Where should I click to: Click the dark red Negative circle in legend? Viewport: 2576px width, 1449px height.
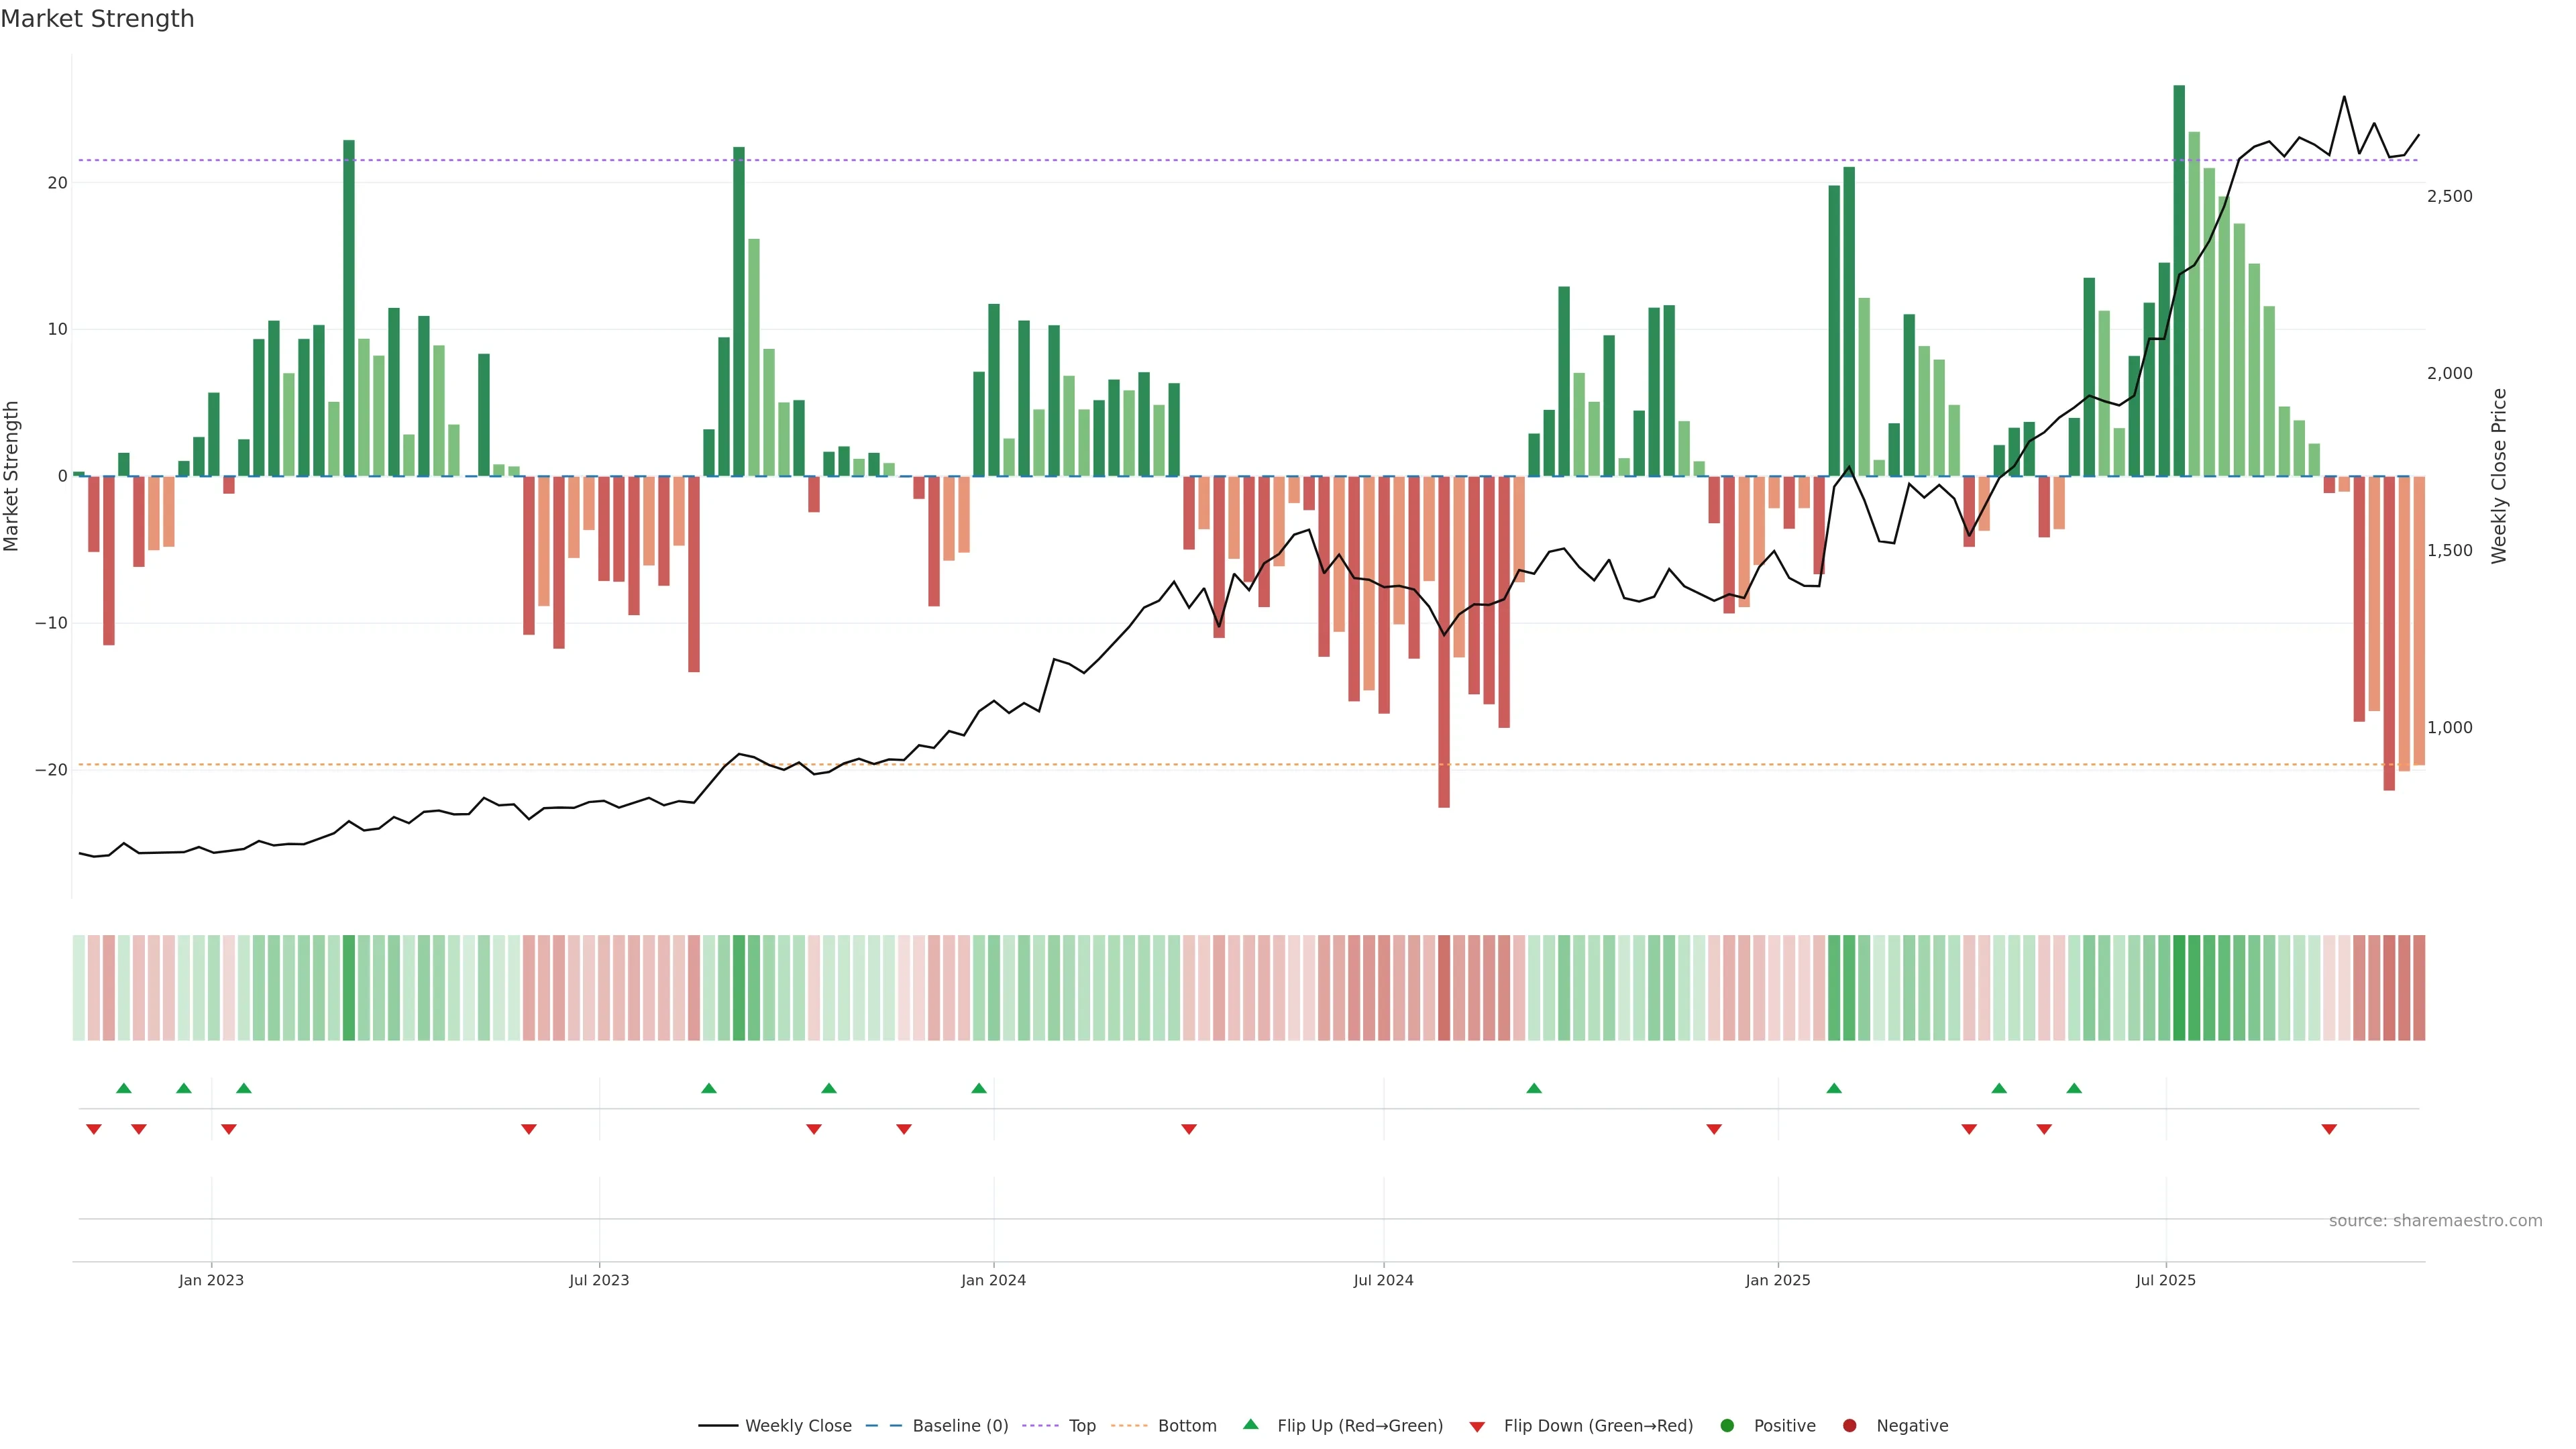pyautogui.click(x=1849, y=1426)
